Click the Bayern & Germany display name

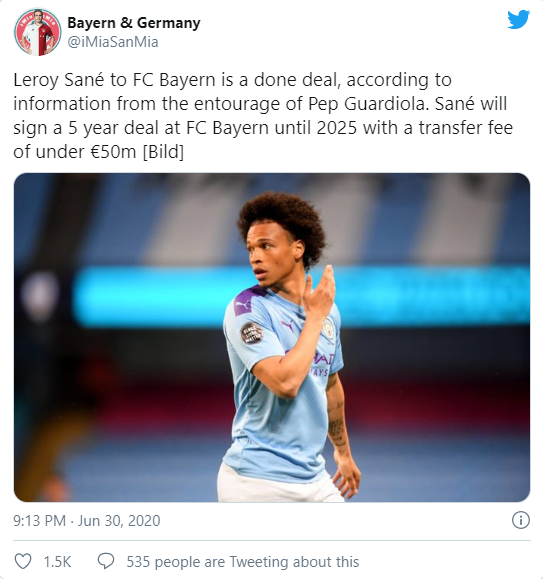tap(134, 23)
